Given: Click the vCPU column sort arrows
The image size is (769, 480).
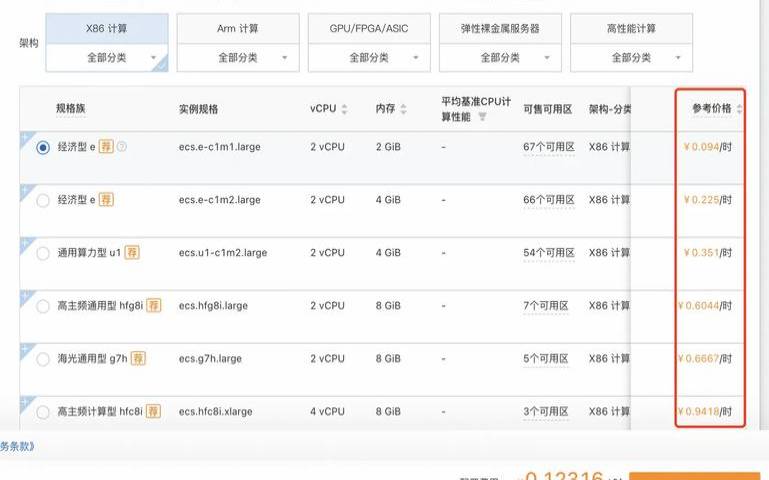Looking at the screenshot, I should pyautogui.click(x=345, y=108).
